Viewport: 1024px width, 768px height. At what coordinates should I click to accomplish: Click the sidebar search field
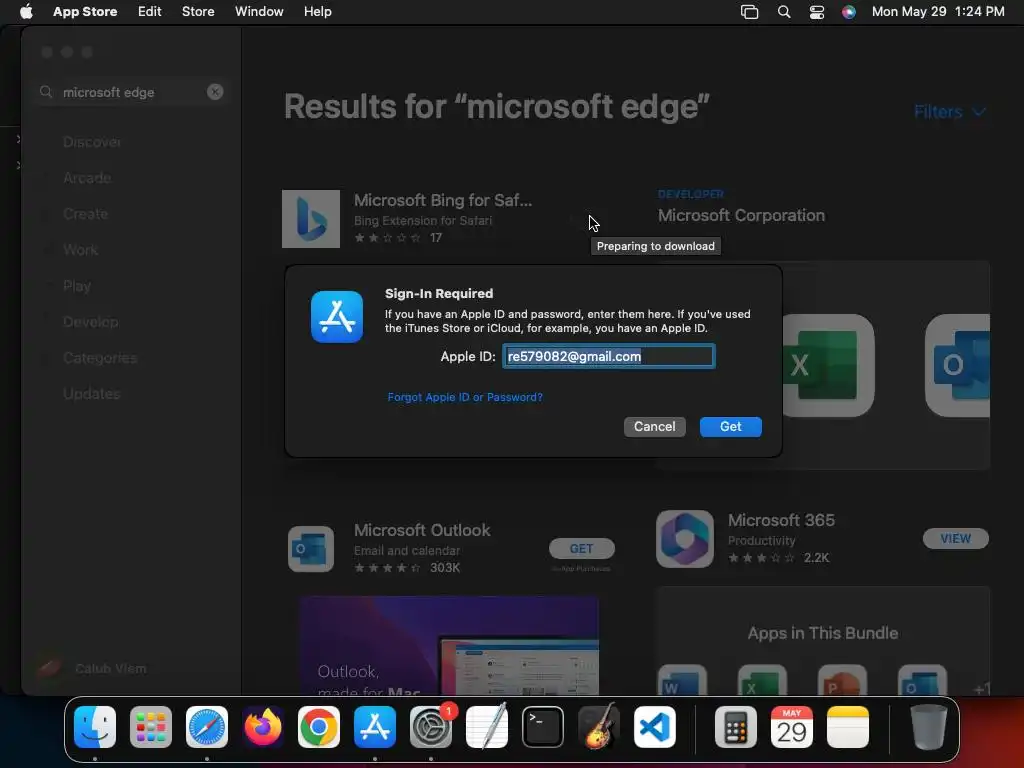pyautogui.click(x=131, y=92)
